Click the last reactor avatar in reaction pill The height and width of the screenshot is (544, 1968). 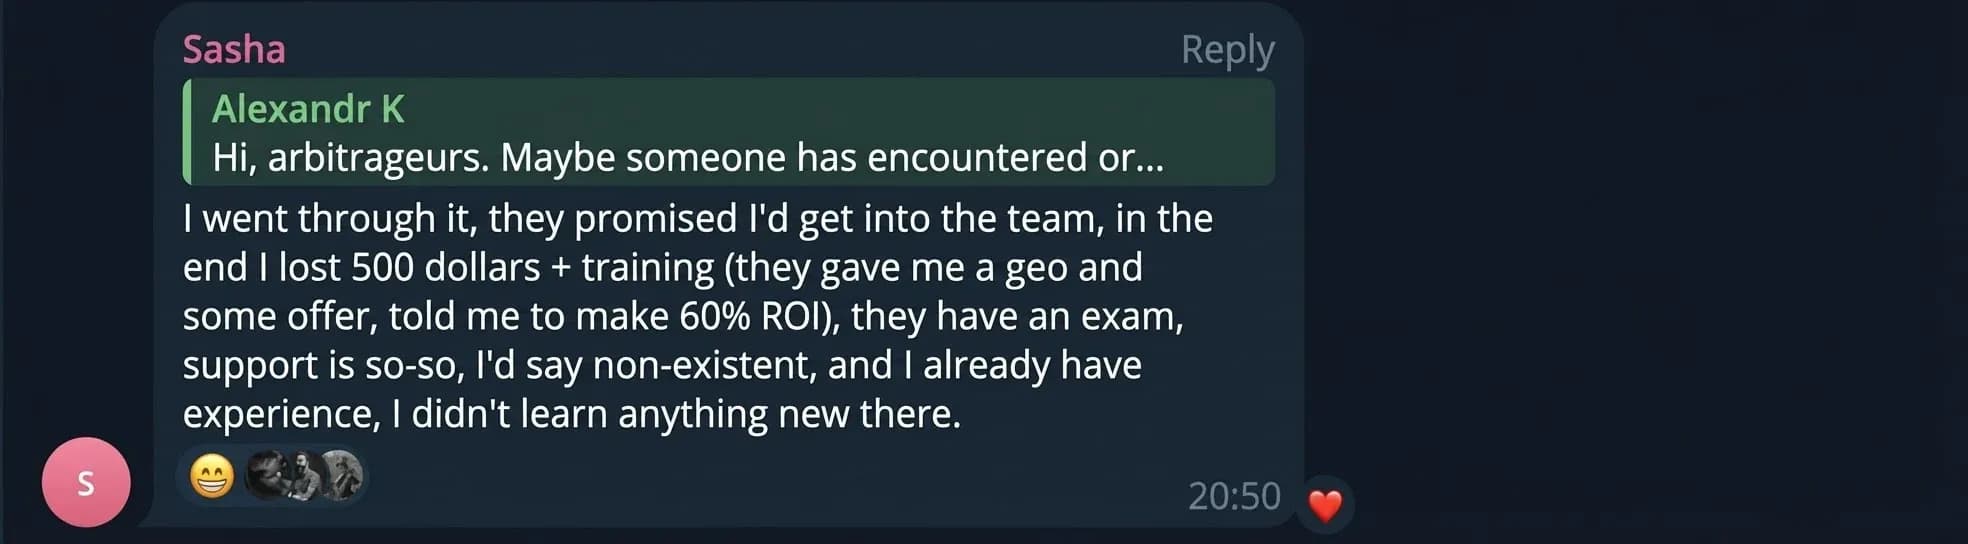pyautogui.click(x=340, y=475)
